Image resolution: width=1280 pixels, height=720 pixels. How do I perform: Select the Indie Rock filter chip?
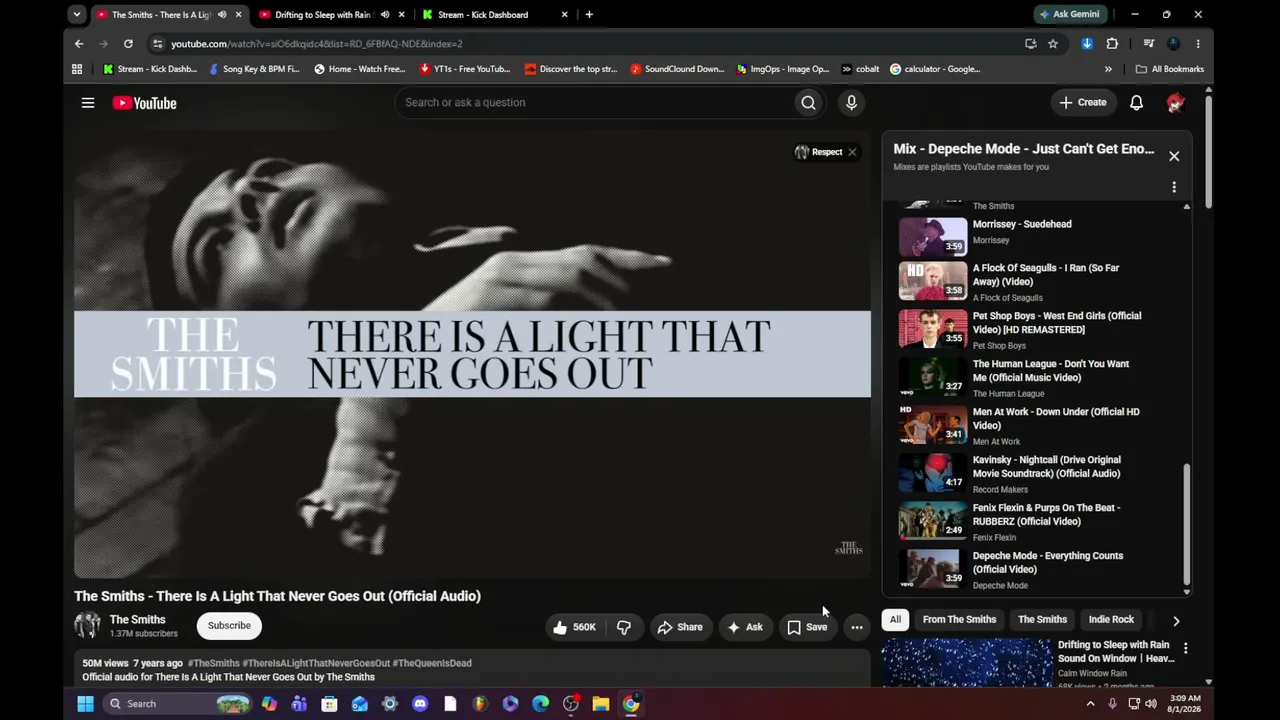(x=1111, y=620)
